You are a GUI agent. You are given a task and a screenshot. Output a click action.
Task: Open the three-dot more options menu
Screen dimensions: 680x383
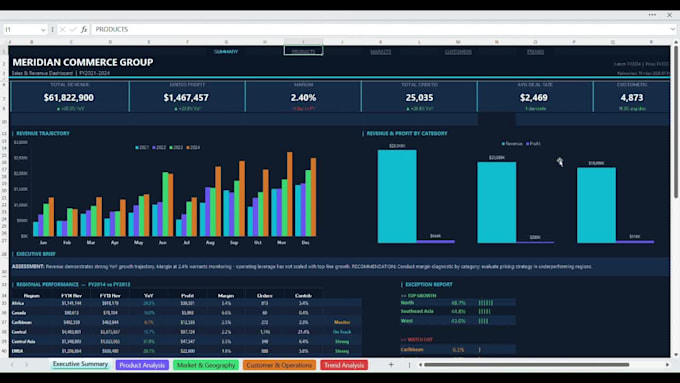tap(652, 15)
